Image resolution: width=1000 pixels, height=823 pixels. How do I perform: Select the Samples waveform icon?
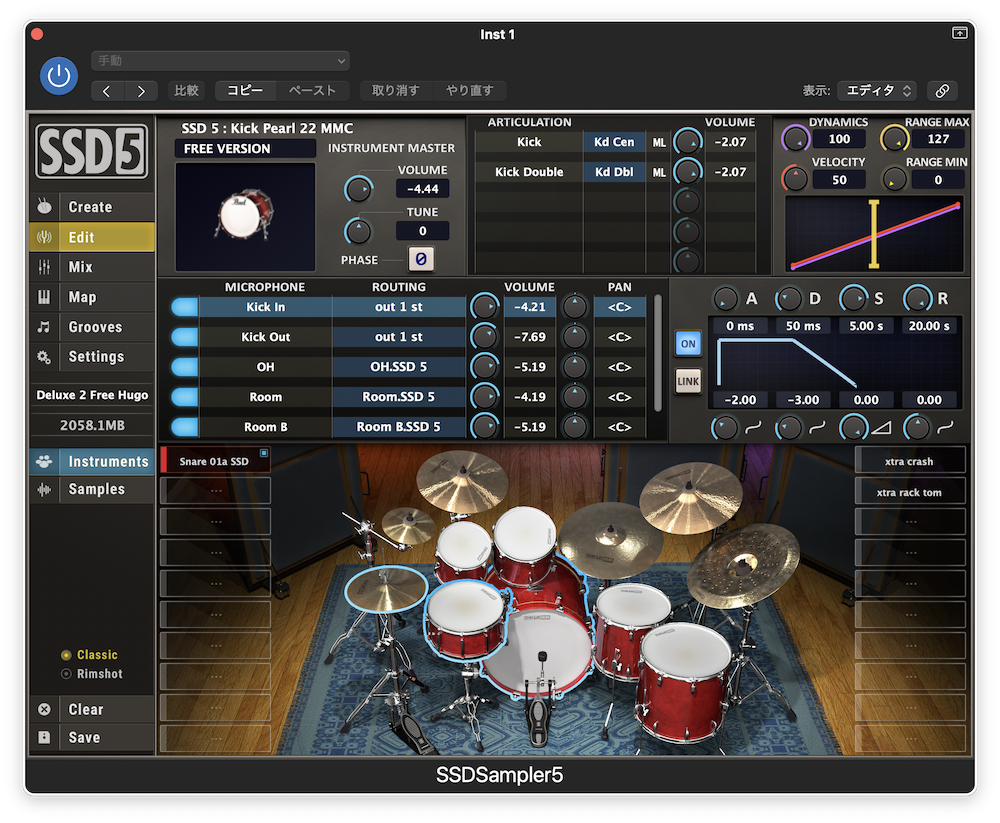point(44,489)
